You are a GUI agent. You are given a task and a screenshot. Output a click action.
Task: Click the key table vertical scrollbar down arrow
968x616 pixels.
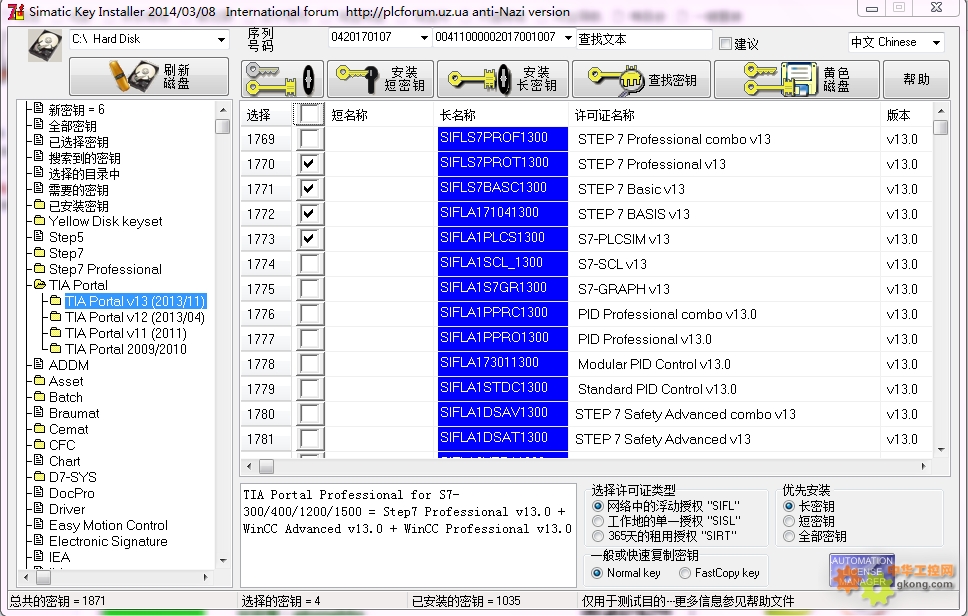click(x=941, y=450)
